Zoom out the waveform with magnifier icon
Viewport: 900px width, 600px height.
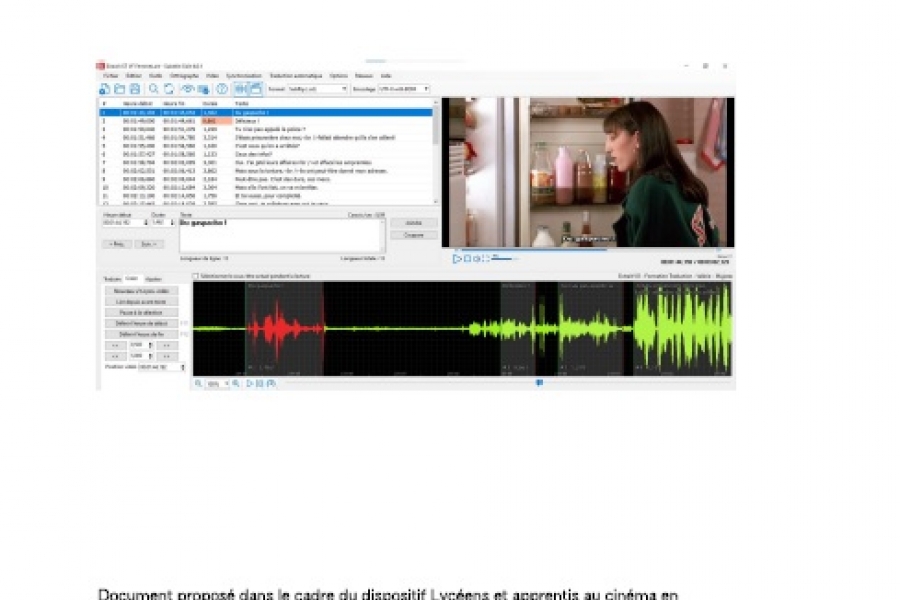pos(198,383)
